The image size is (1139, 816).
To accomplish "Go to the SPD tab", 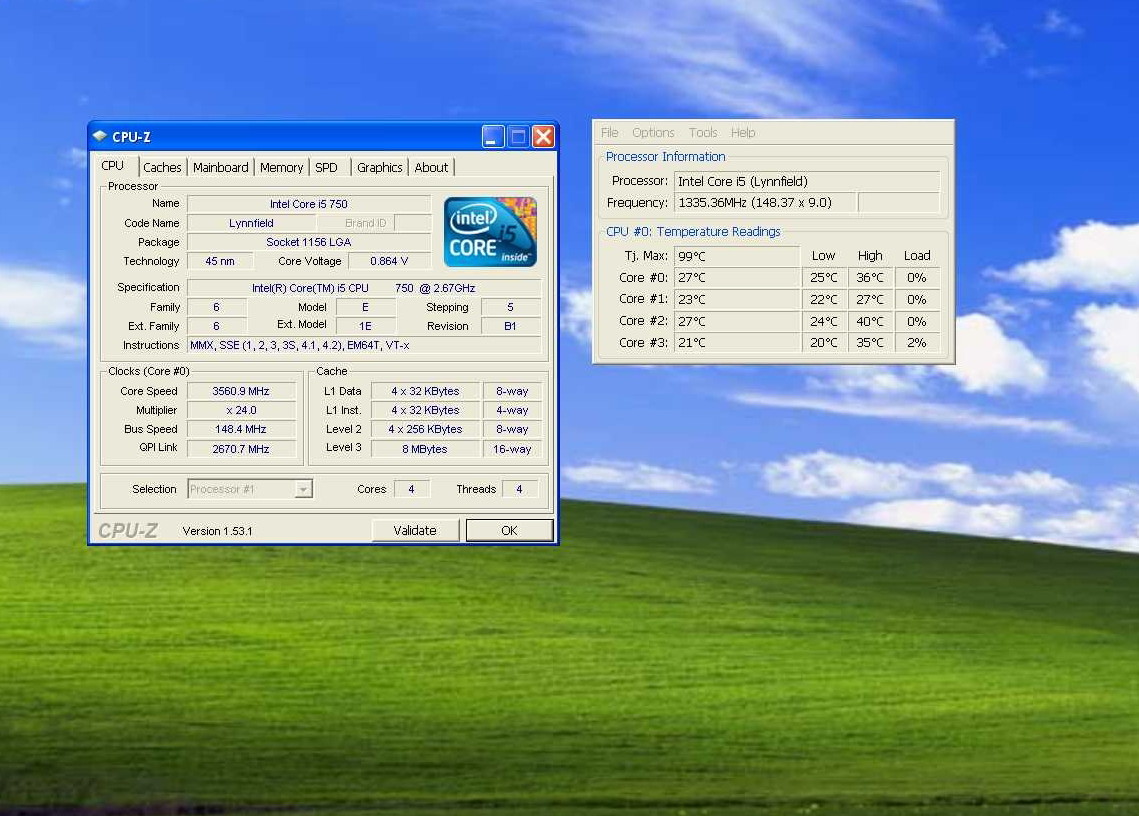I will (x=326, y=167).
